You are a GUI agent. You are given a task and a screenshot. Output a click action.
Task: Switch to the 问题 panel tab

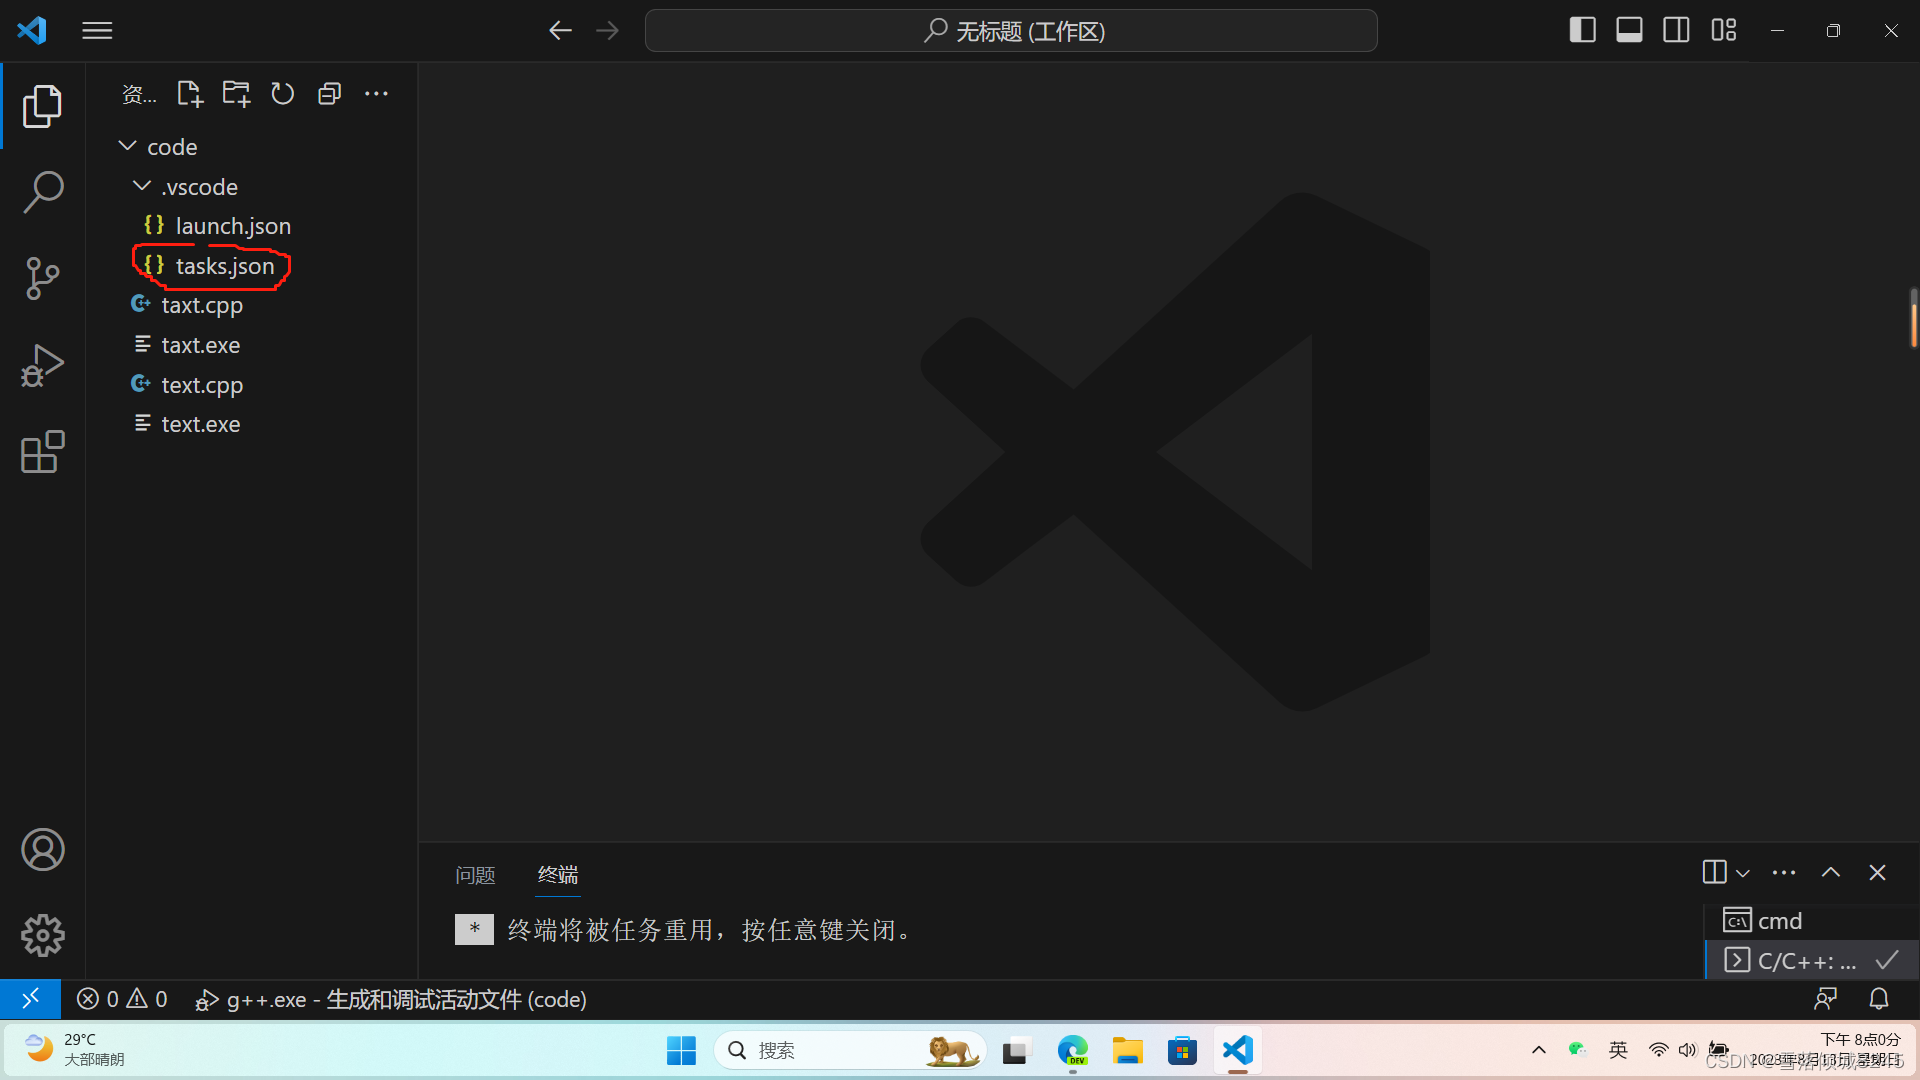(x=475, y=875)
